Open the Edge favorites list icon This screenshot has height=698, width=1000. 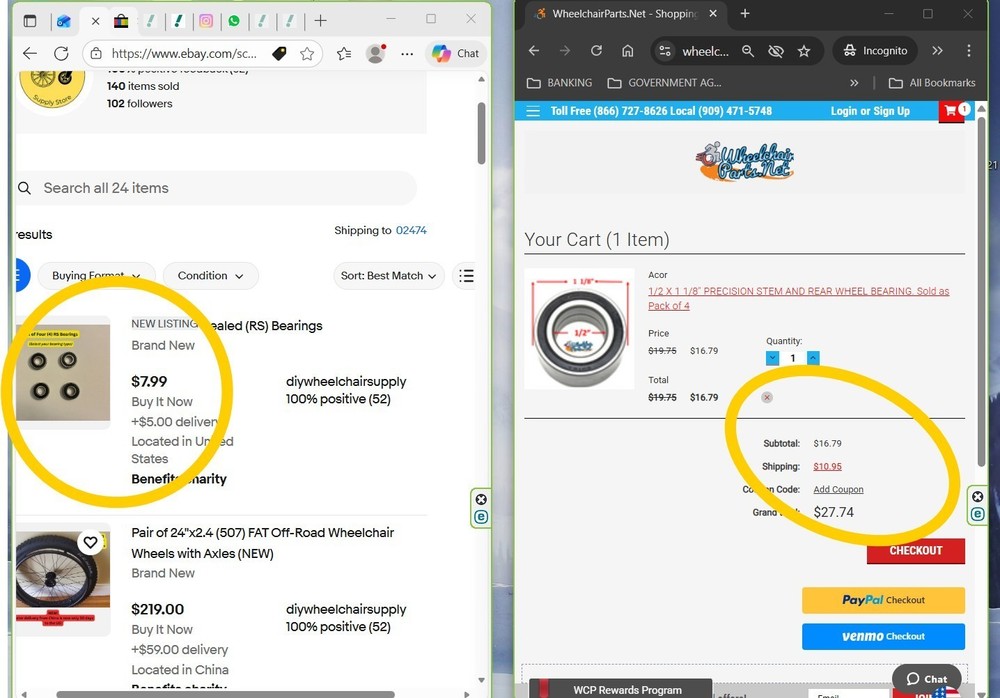344,54
